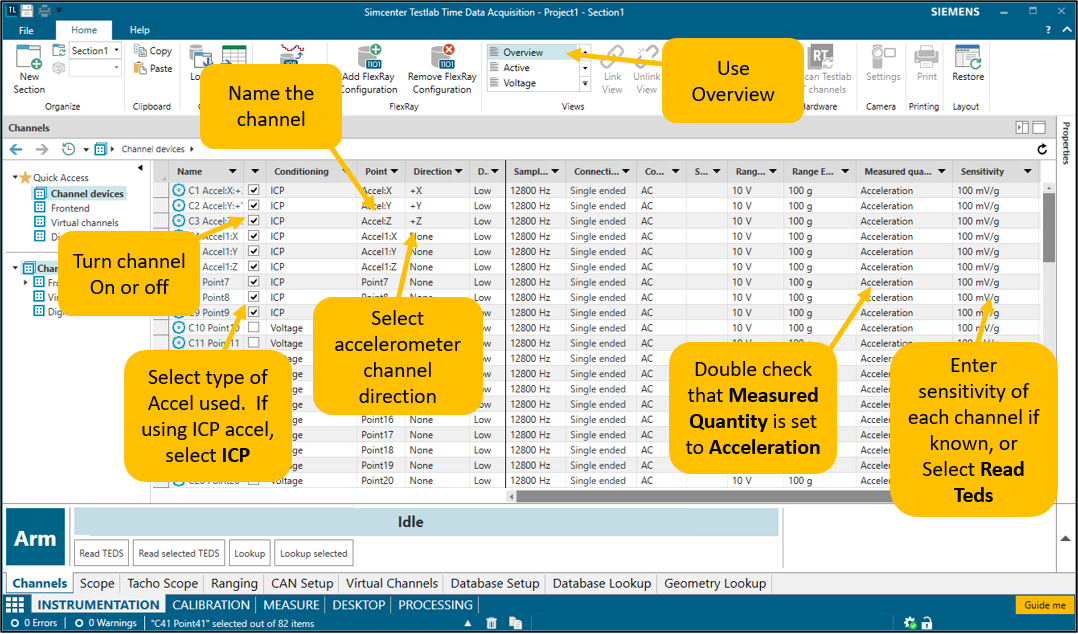Click the Lookup selected button
The height and width of the screenshot is (634, 1078).
(314, 553)
